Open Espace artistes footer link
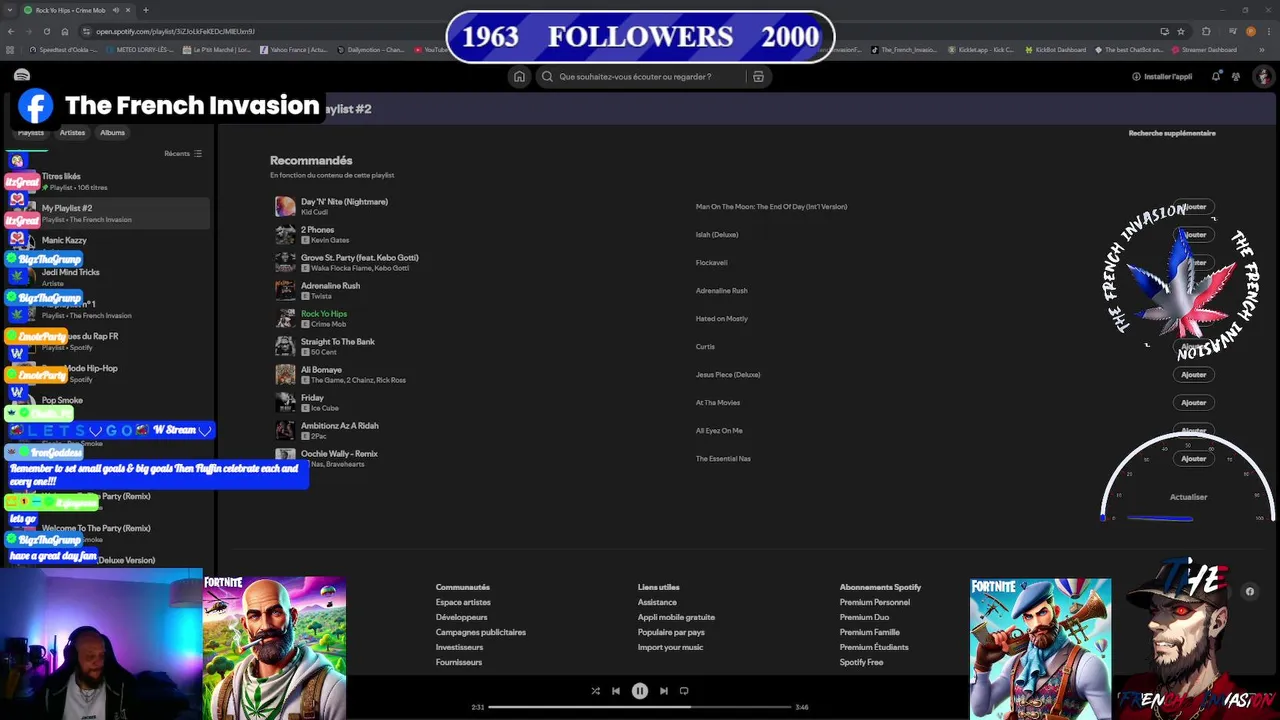Screen dimensions: 1280x720 coord(463,602)
